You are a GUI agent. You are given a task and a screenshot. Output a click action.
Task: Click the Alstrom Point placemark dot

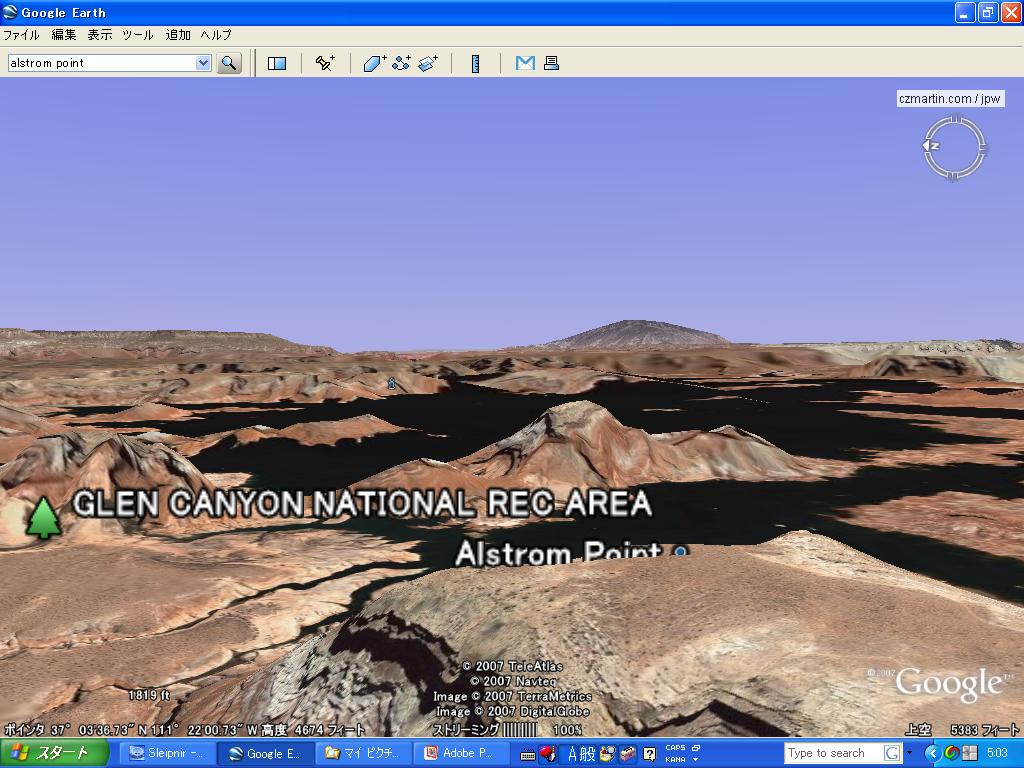coord(680,552)
